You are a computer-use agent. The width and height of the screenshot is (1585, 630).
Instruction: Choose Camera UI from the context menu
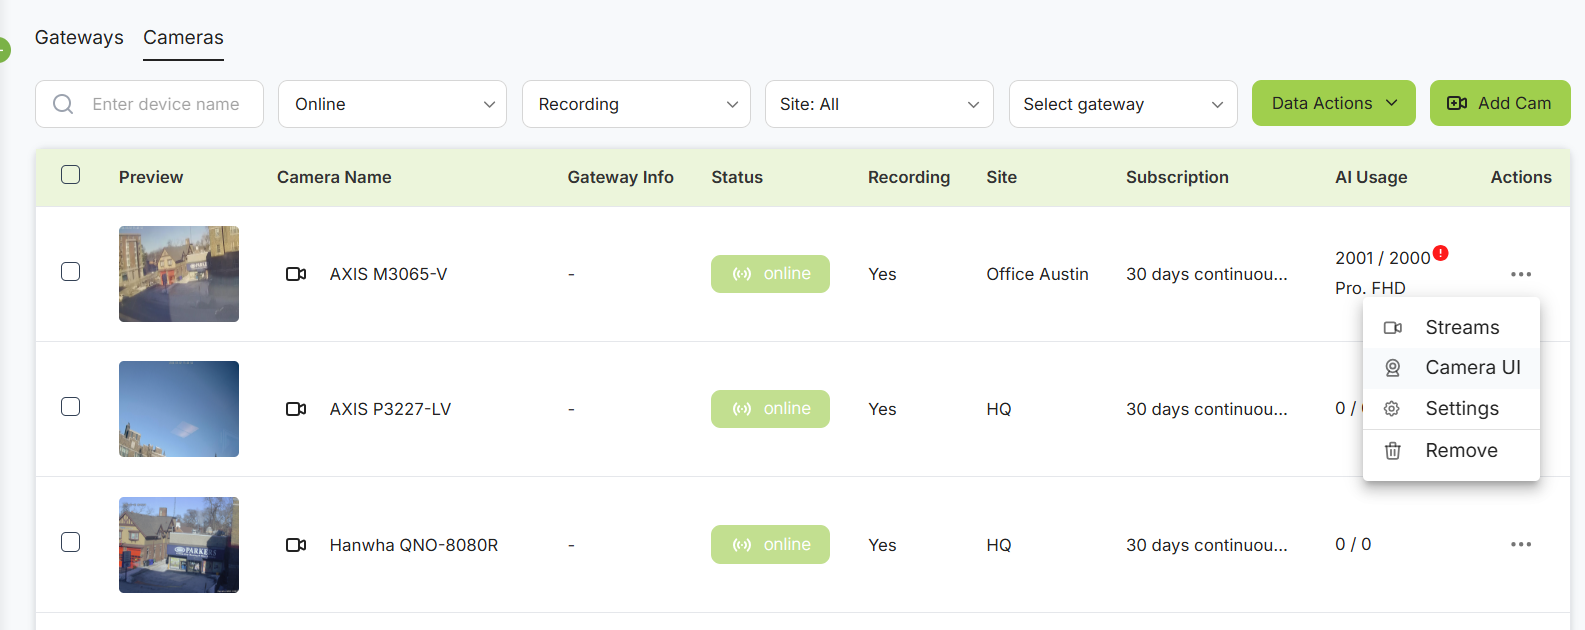1472,368
